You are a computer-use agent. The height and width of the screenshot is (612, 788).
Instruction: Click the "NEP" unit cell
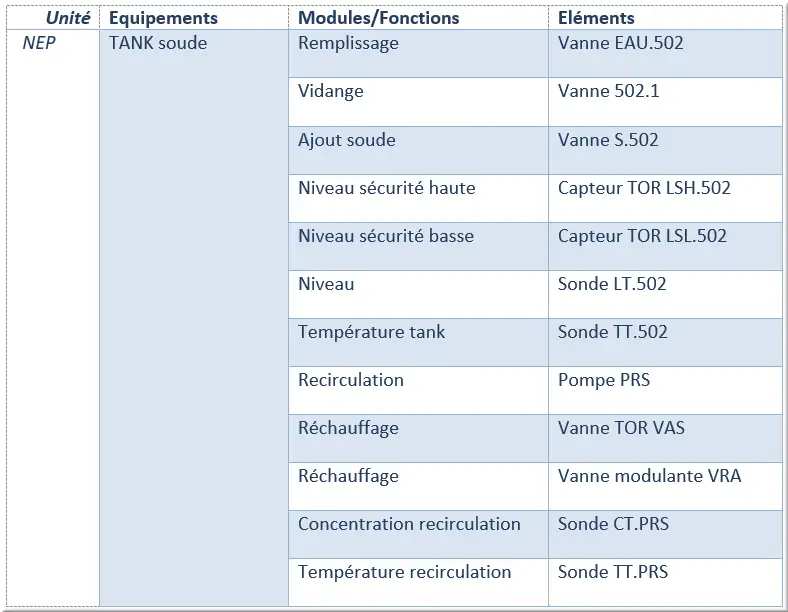coord(40,43)
